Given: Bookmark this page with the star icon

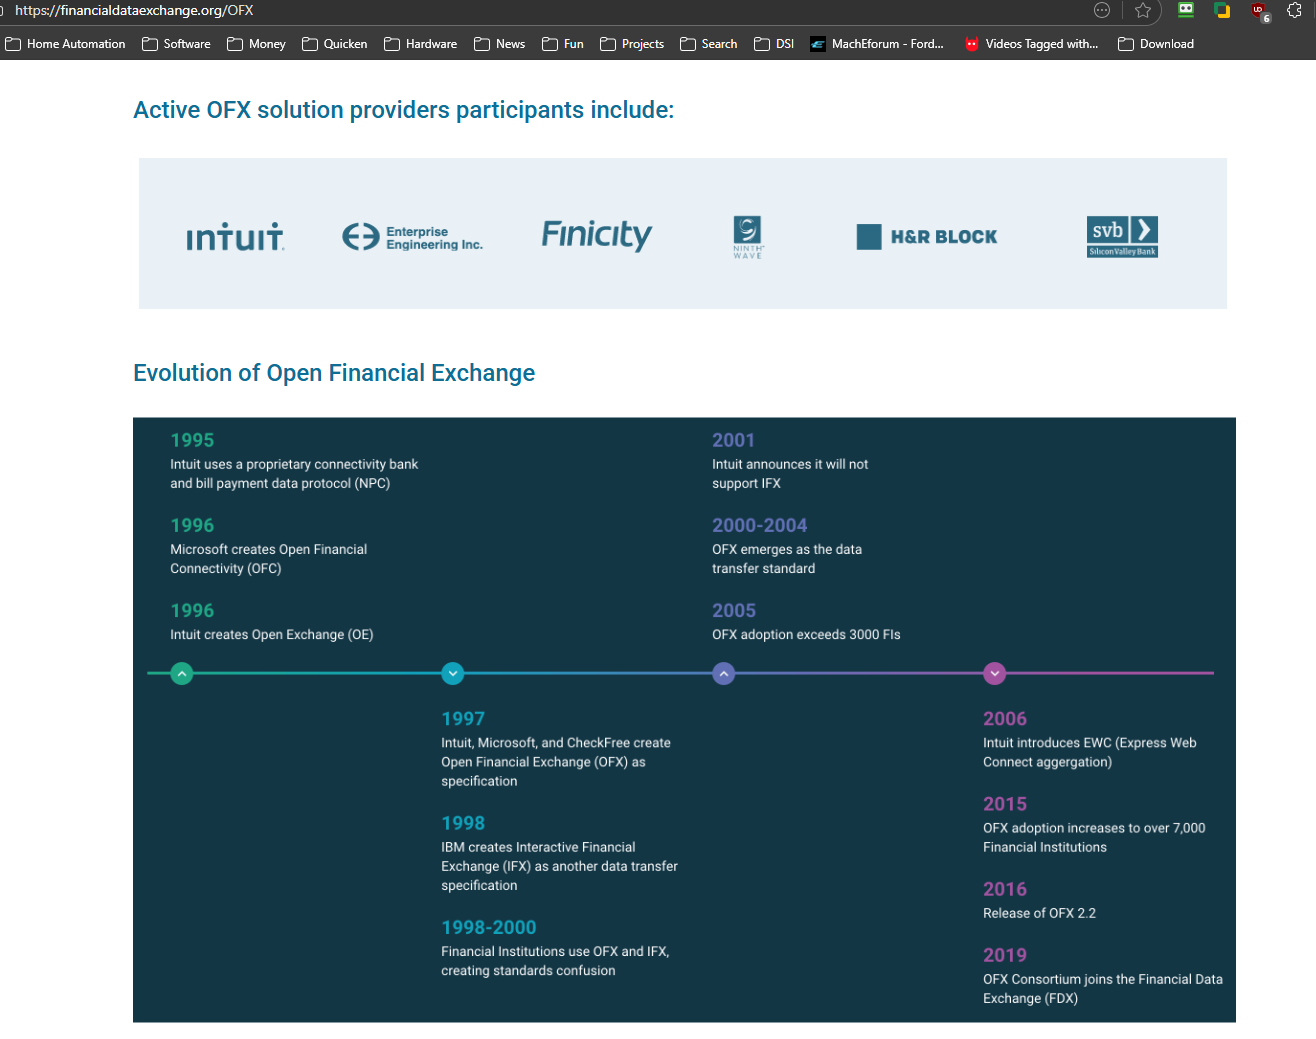Looking at the screenshot, I should (1143, 10).
